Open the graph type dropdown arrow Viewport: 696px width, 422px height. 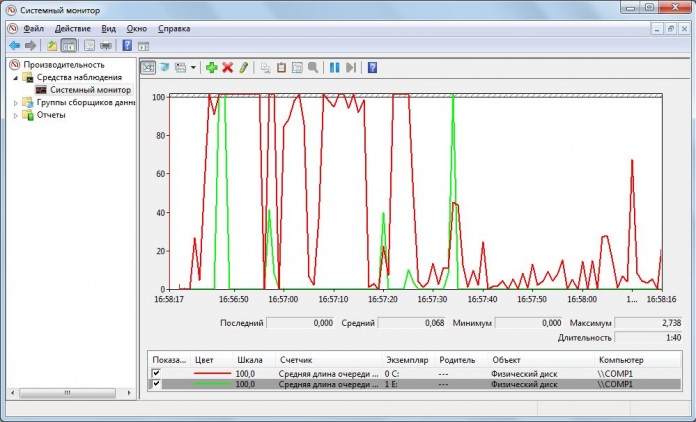pos(193,68)
